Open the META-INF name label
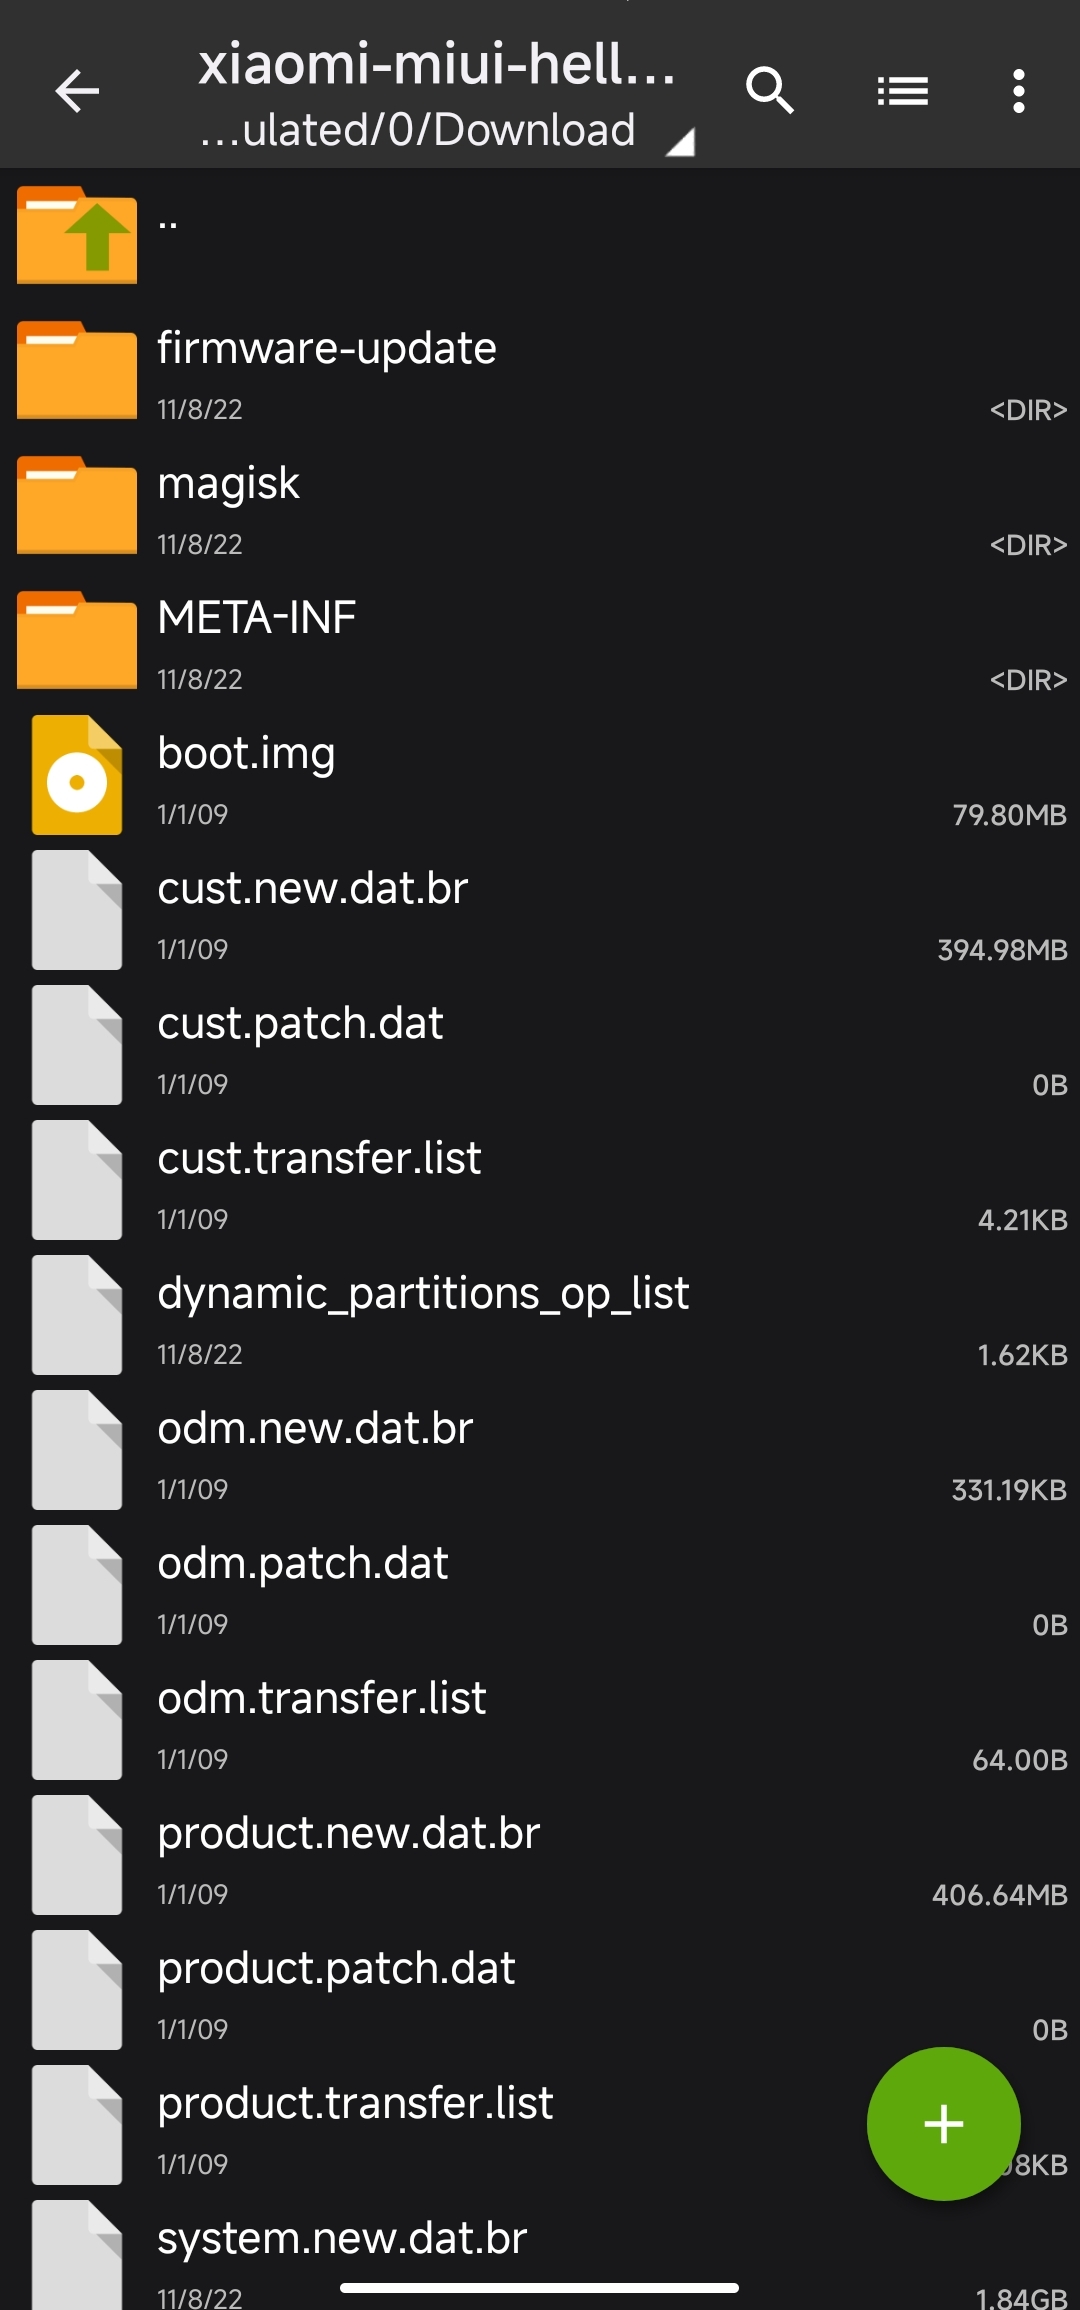Viewport: 1080px width, 2310px height. (x=257, y=618)
